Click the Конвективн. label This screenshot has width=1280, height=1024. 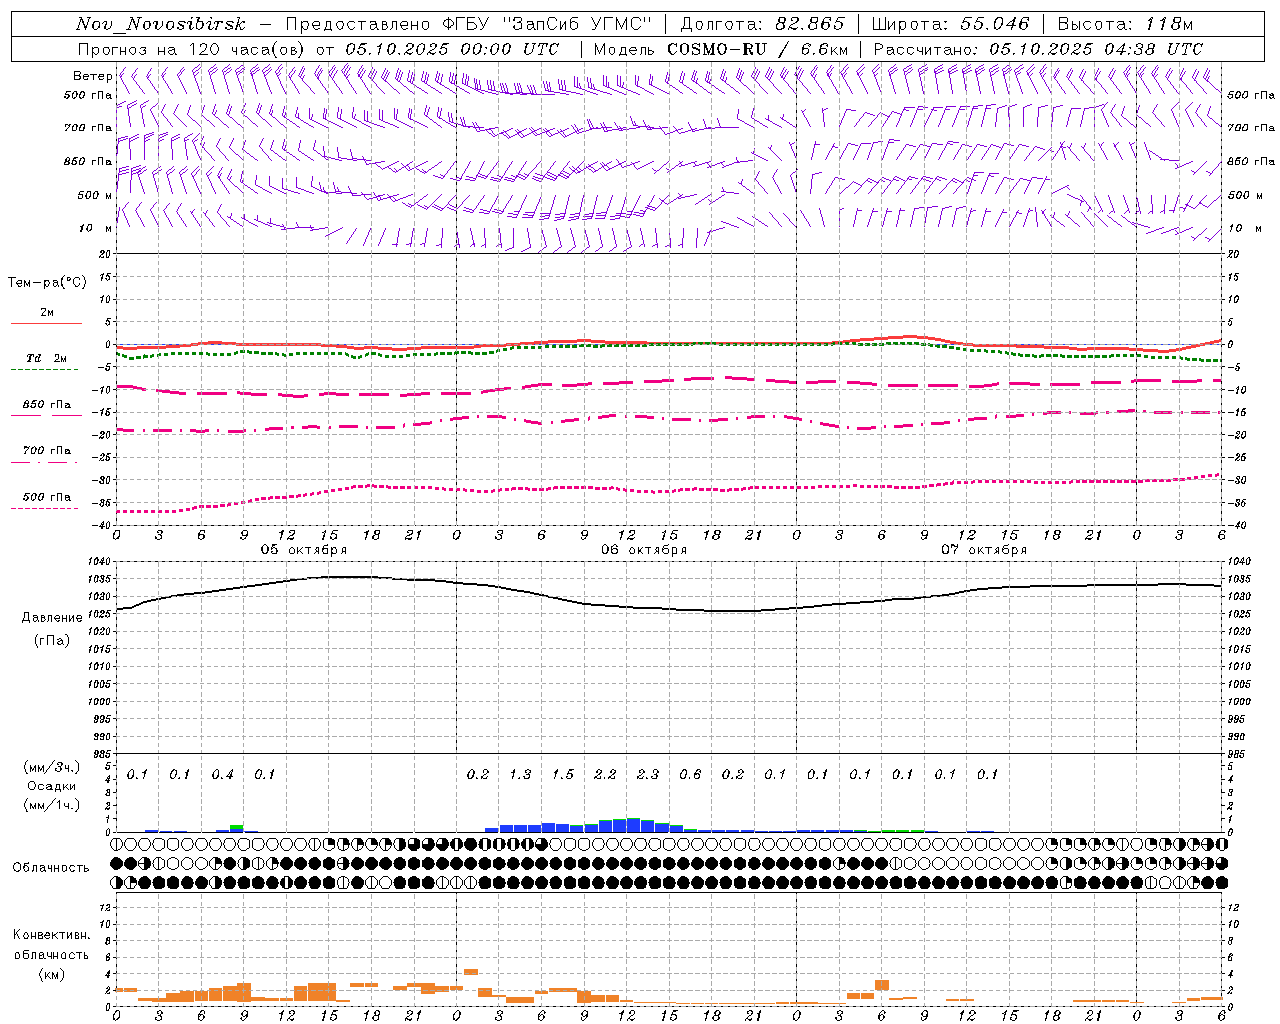51,935
